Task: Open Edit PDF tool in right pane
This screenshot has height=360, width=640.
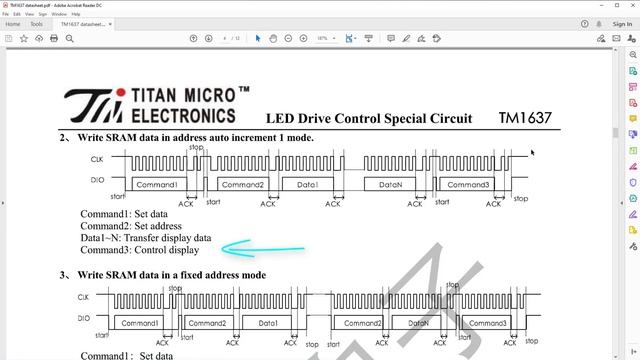Action: coord(633,87)
